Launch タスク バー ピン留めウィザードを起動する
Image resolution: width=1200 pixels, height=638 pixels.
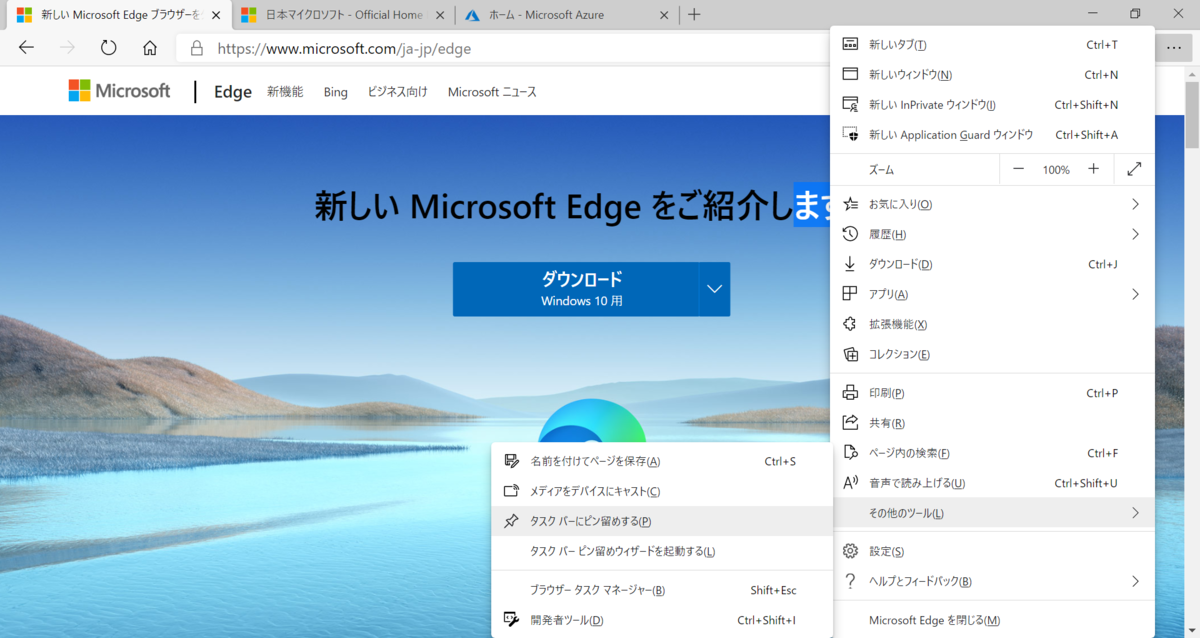pos(662,551)
